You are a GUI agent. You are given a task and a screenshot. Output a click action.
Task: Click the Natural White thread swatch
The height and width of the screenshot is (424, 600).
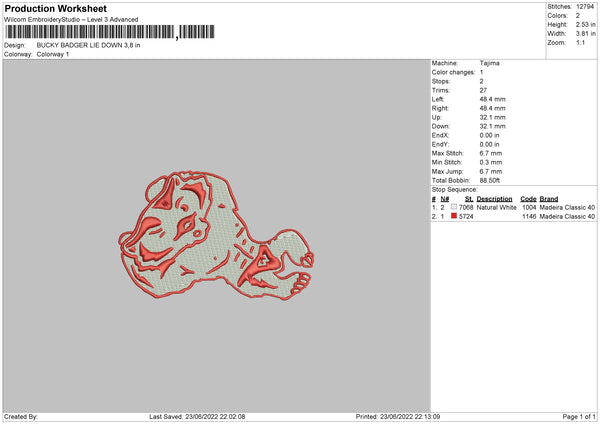point(454,207)
